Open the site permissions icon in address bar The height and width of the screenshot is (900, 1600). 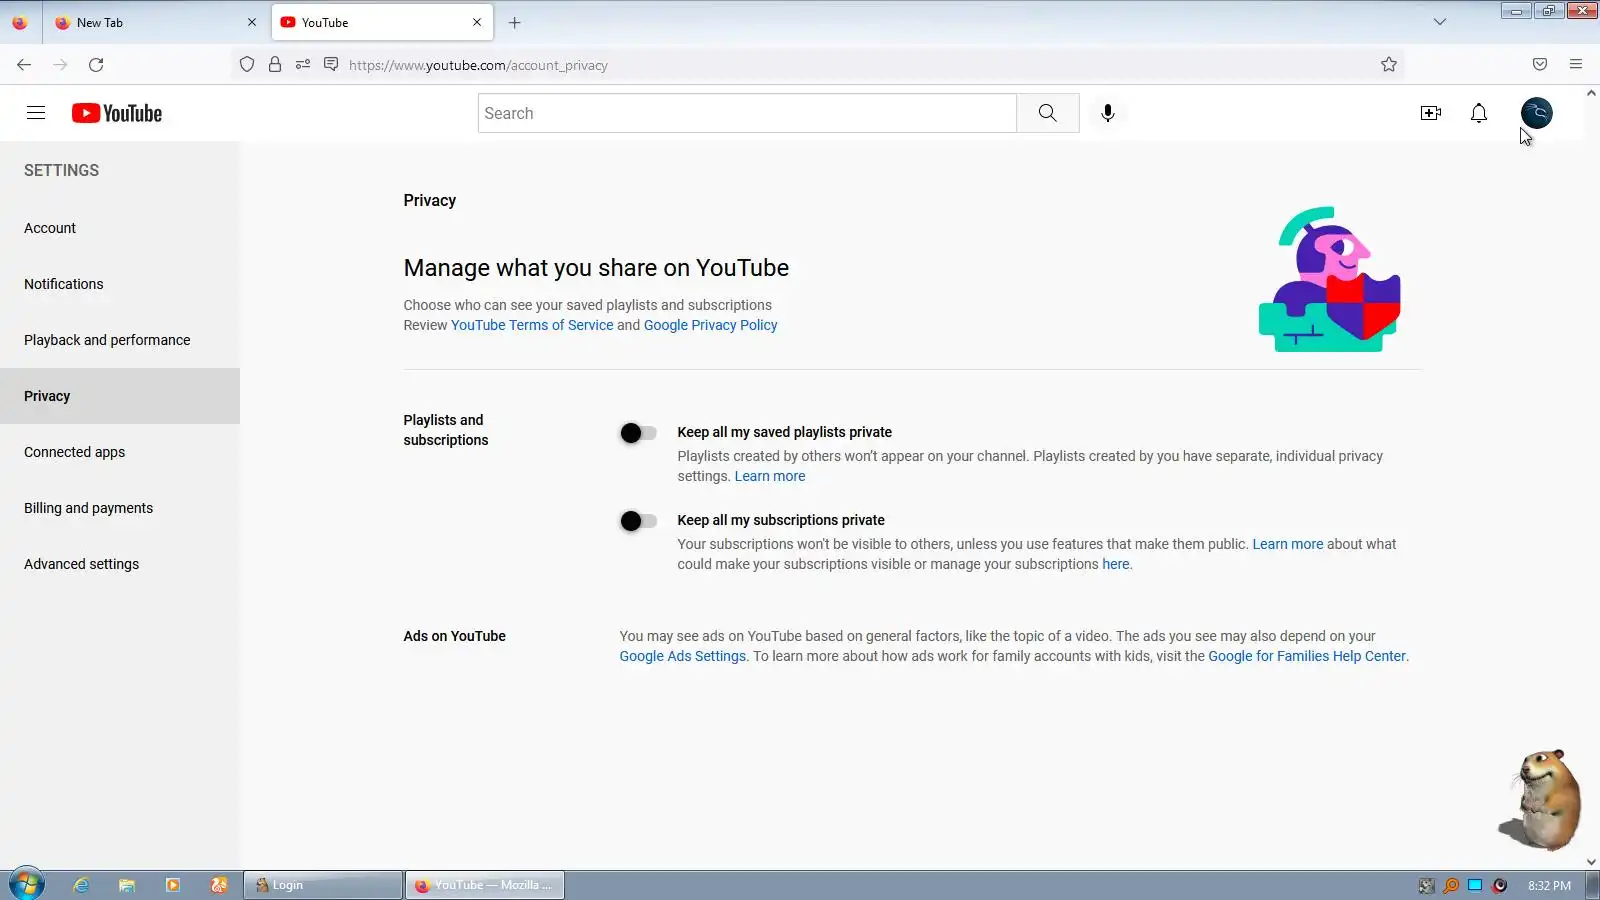[303, 65]
